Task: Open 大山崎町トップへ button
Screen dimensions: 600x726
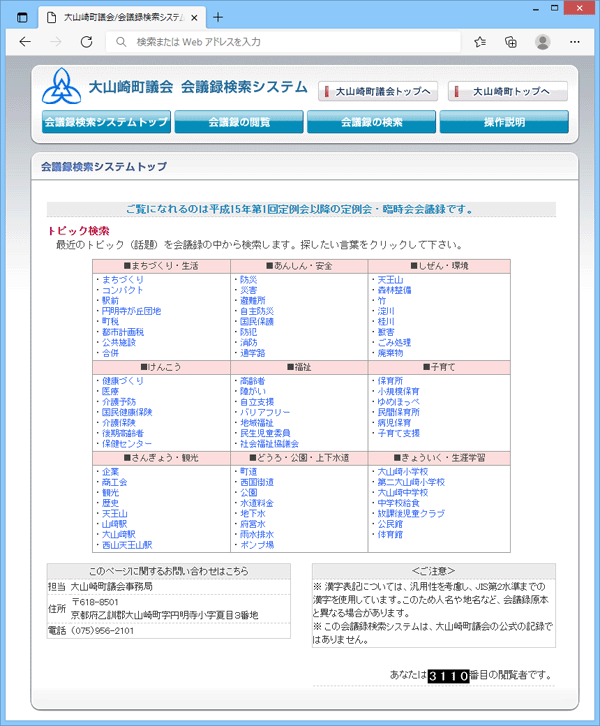Action: (508, 91)
